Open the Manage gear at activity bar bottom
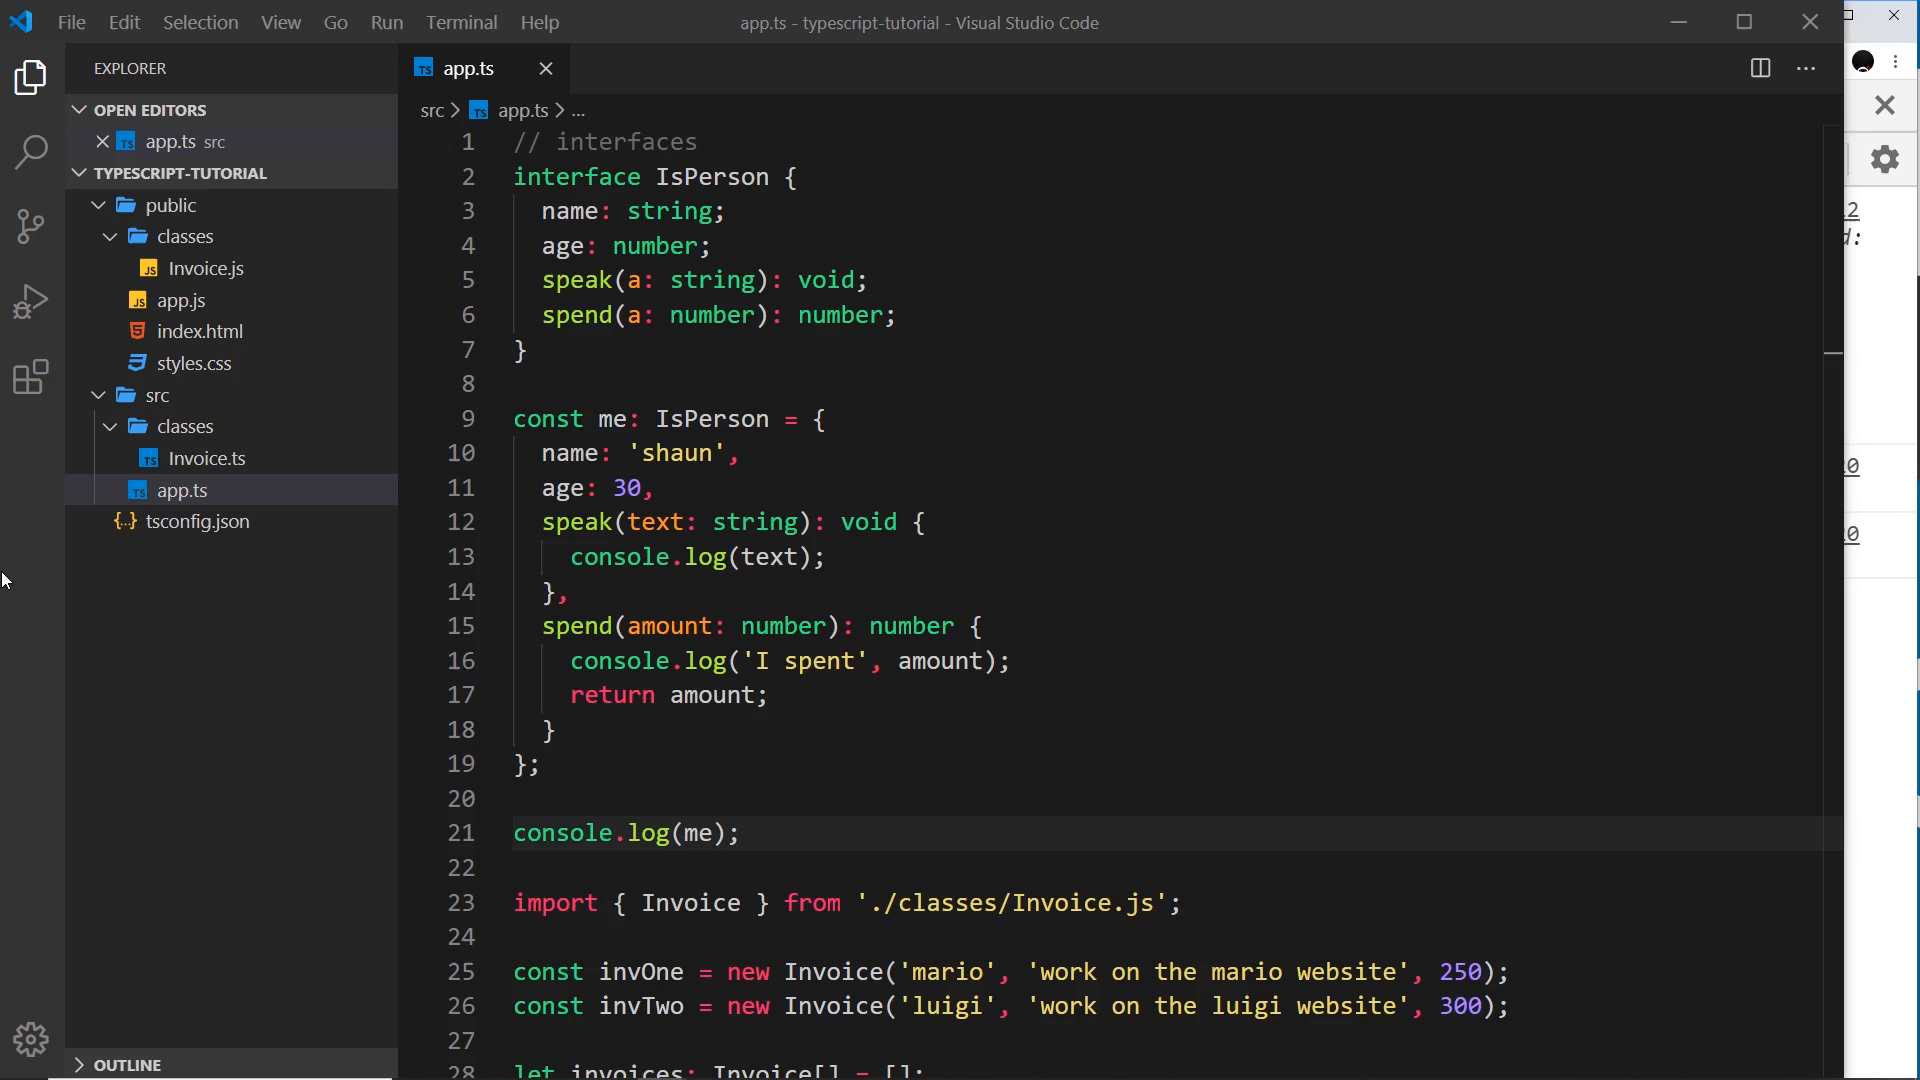Viewport: 1920px width, 1080px height. (x=31, y=1040)
